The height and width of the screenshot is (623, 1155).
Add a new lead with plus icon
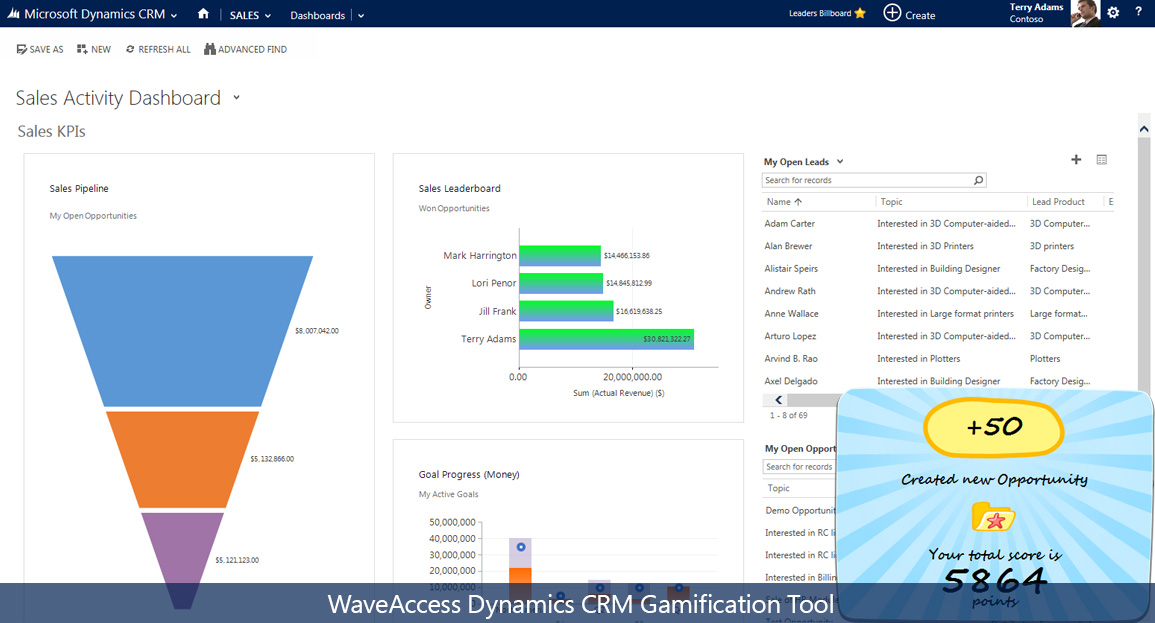click(x=1076, y=159)
